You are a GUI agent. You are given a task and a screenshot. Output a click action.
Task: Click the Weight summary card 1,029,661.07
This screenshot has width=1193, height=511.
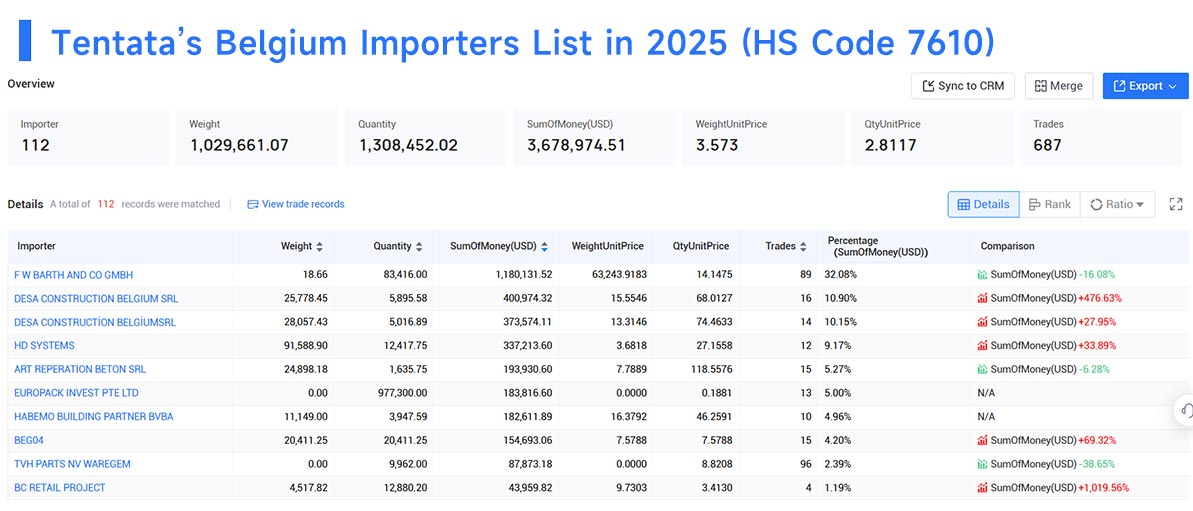[257, 137]
